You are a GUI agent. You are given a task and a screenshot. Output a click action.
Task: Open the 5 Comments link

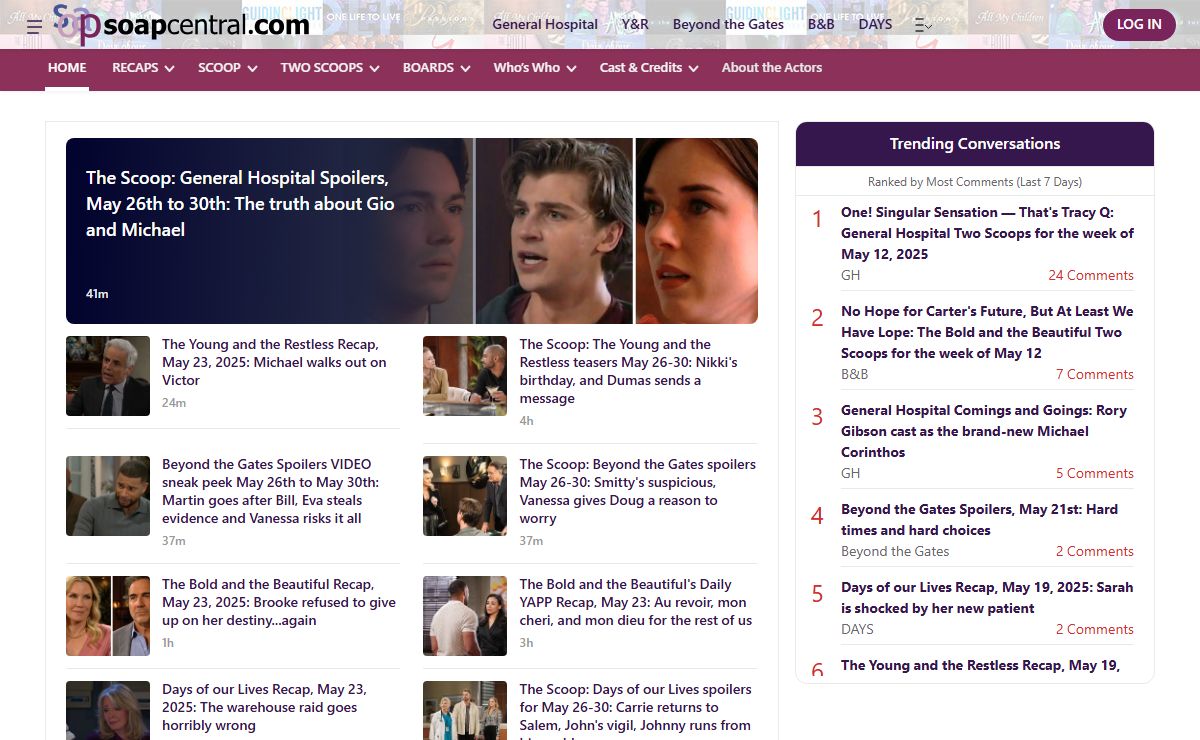pyautogui.click(x=1095, y=473)
